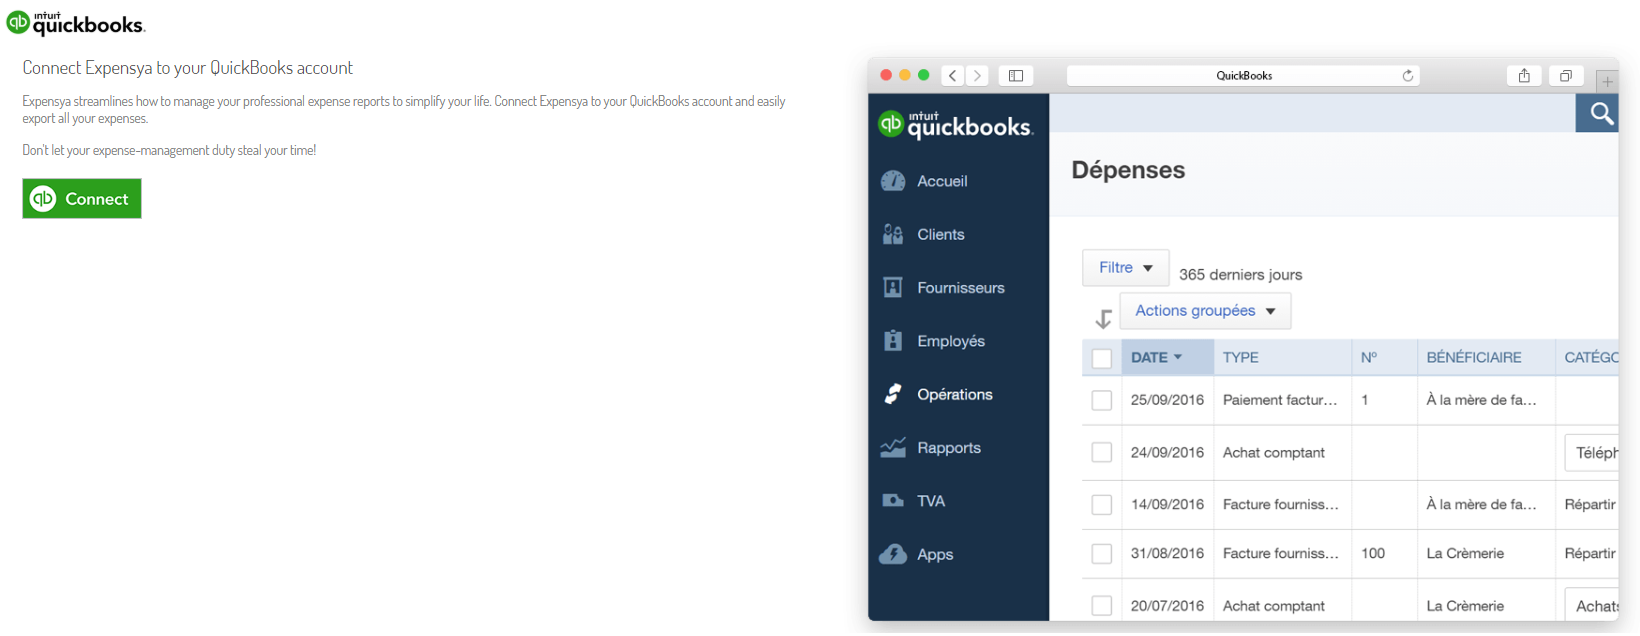Tick the checkbox for 31/08/2016 row

[x=1102, y=554]
